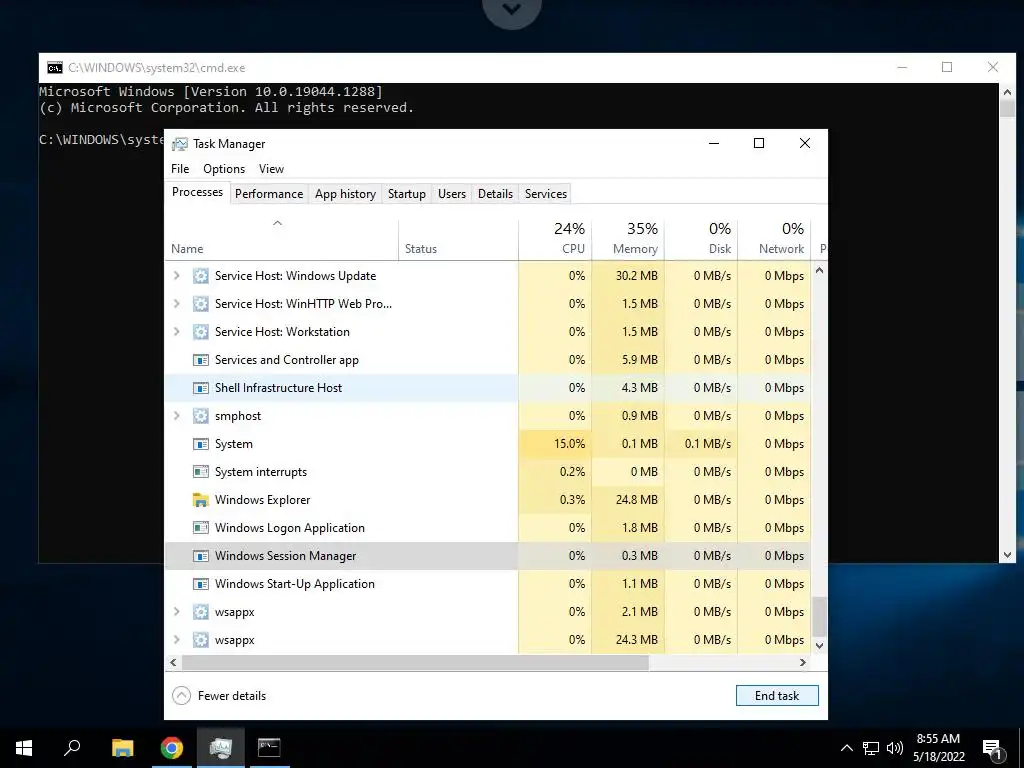Click horizontal scrollbar right arrow
The height and width of the screenshot is (768, 1024).
pyautogui.click(x=803, y=662)
